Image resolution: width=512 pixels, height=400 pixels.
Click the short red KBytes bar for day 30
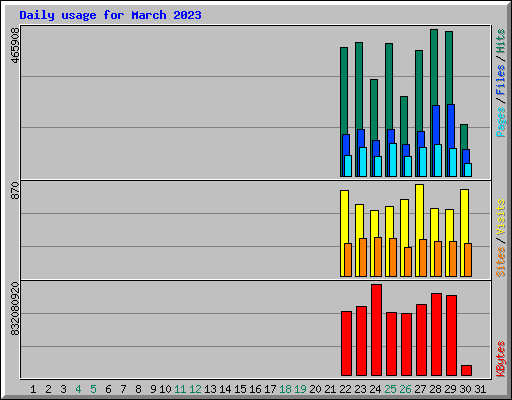coord(467,371)
